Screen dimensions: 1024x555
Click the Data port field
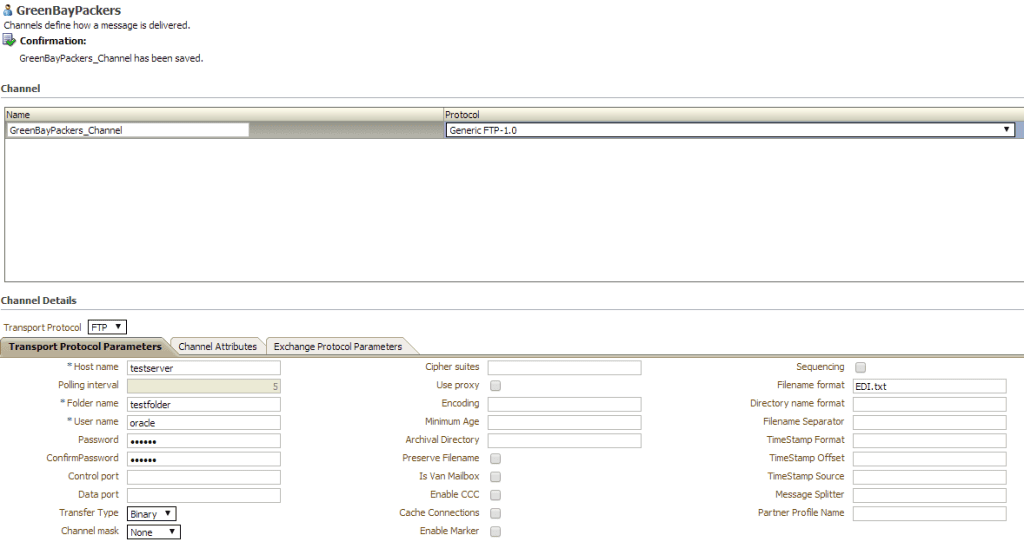point(204,496)
